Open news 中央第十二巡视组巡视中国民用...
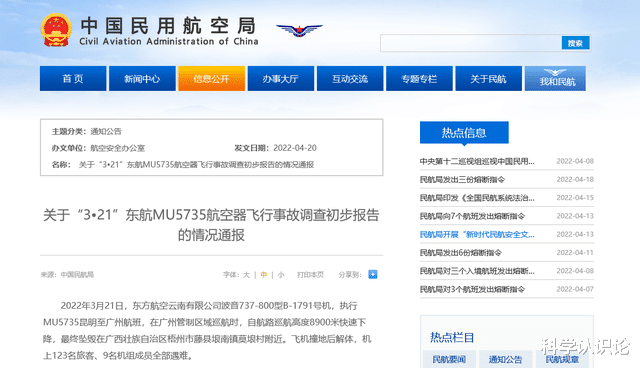The image size is (640, 368). point(477,161)
